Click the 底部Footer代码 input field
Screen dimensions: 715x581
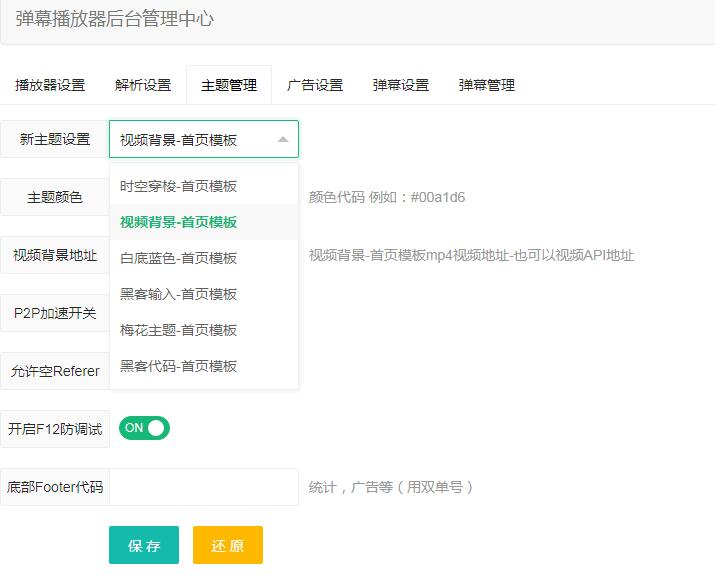(x=204, y=487)
